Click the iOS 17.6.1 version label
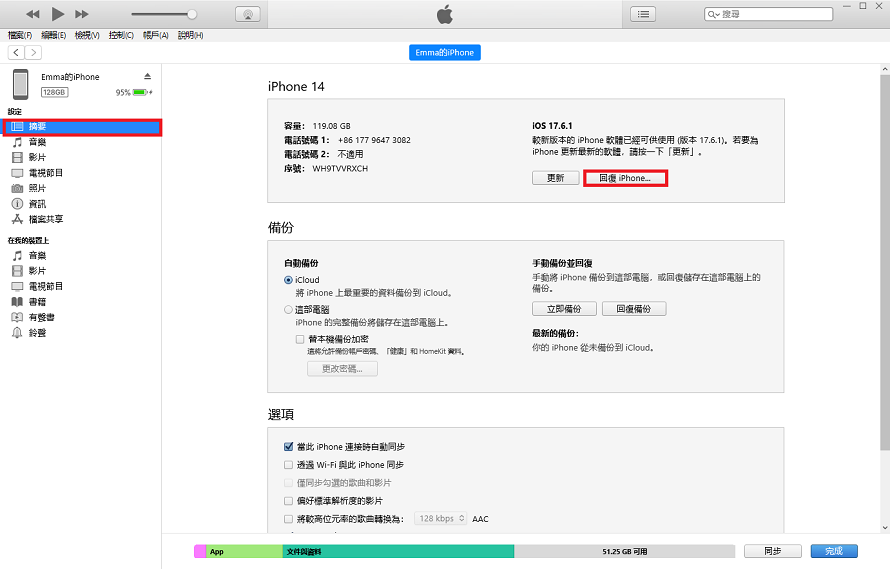 coord(552,125)
